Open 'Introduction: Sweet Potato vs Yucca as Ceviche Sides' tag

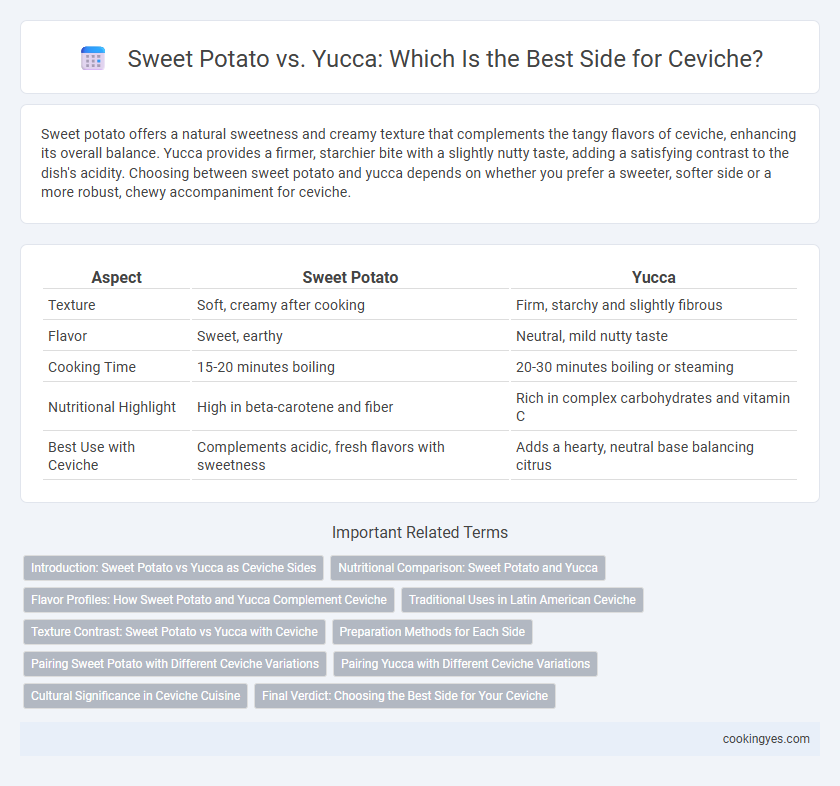(x=174, y=568)
